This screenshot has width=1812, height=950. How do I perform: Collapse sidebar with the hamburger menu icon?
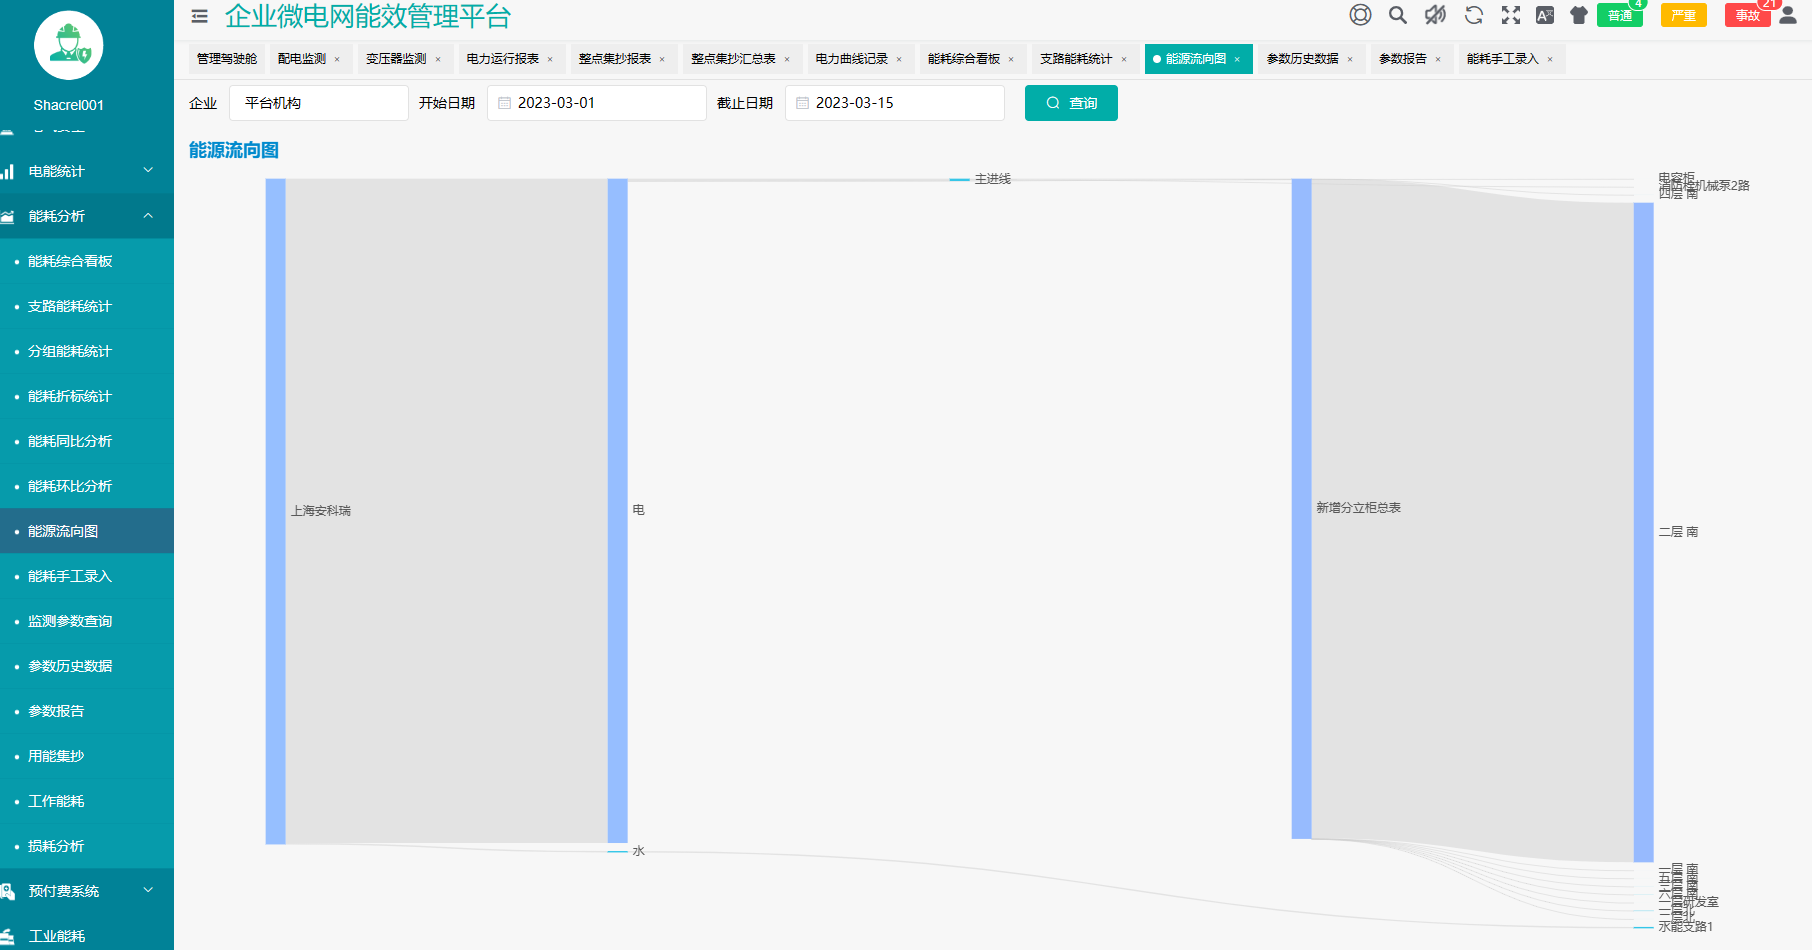click(x=200, y=16)
